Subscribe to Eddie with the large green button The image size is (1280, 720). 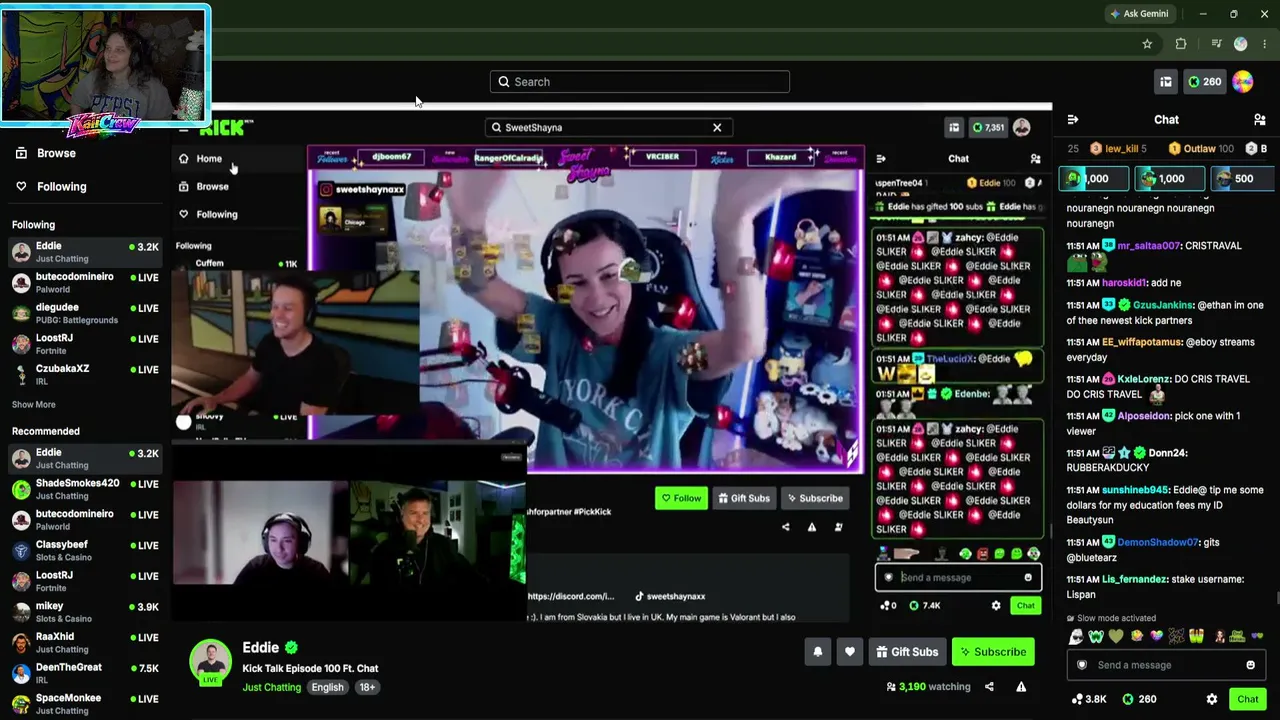point(994,652)
